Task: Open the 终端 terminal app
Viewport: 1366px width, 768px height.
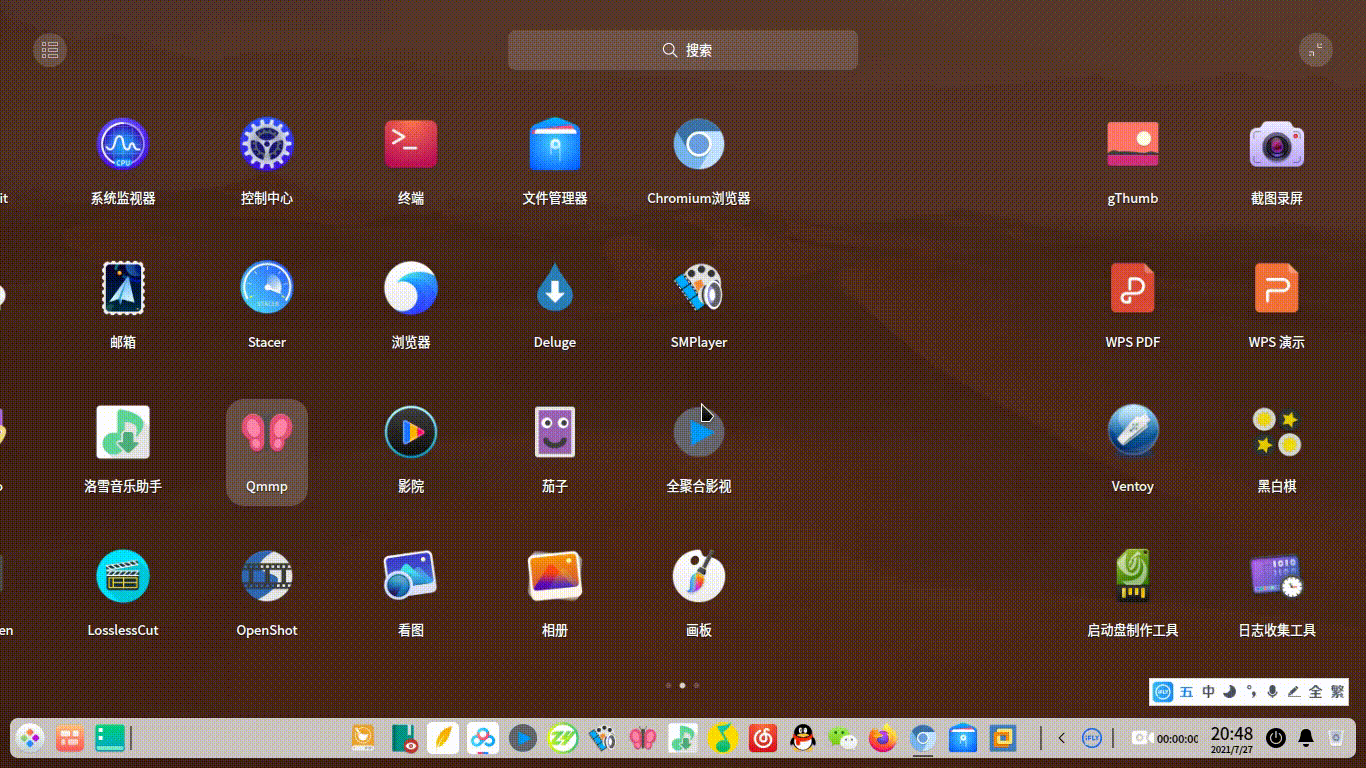Action: tap(411, 144)
